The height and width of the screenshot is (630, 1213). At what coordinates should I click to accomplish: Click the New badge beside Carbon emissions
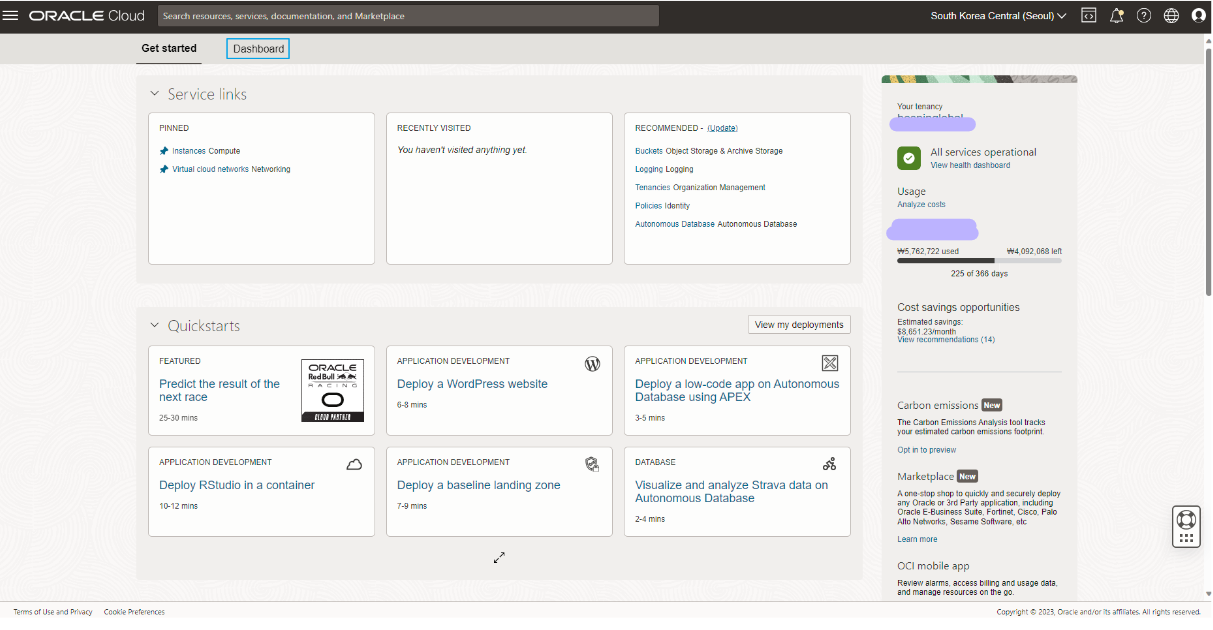[992, 405]
